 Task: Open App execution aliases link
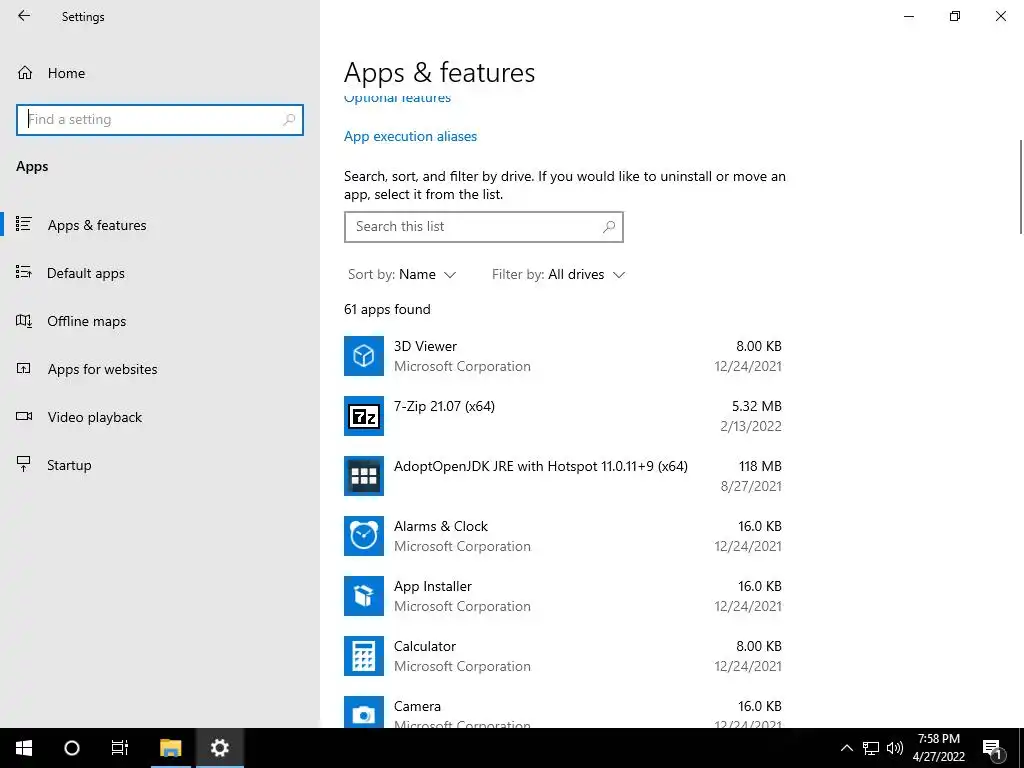[x=410, y=136]
